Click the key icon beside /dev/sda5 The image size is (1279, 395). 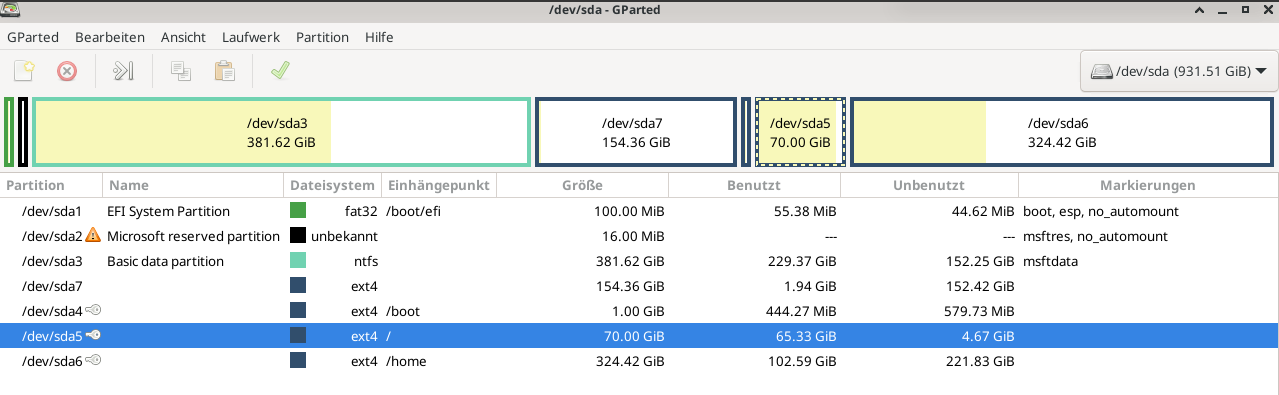click(93, 335)
